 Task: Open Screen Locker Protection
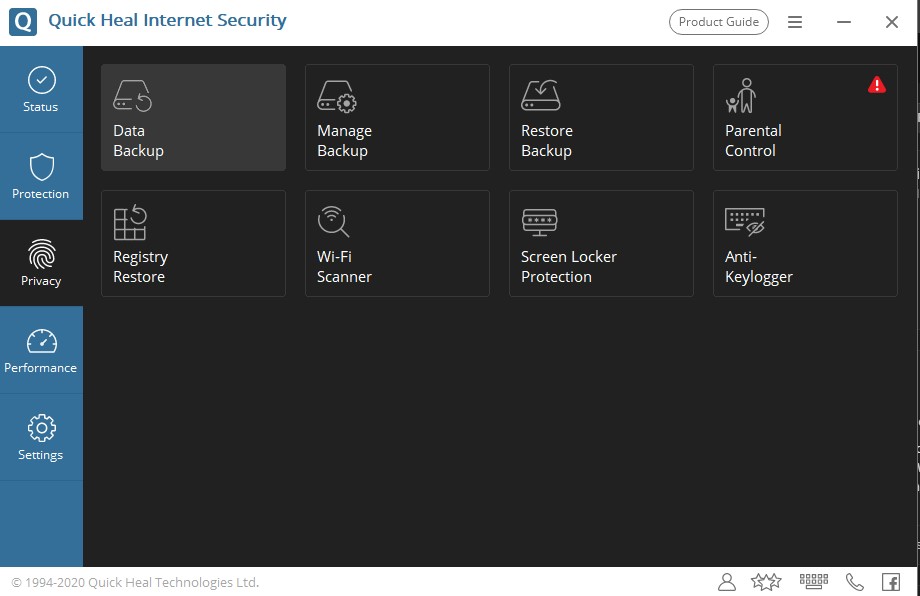tap(601, 244)
